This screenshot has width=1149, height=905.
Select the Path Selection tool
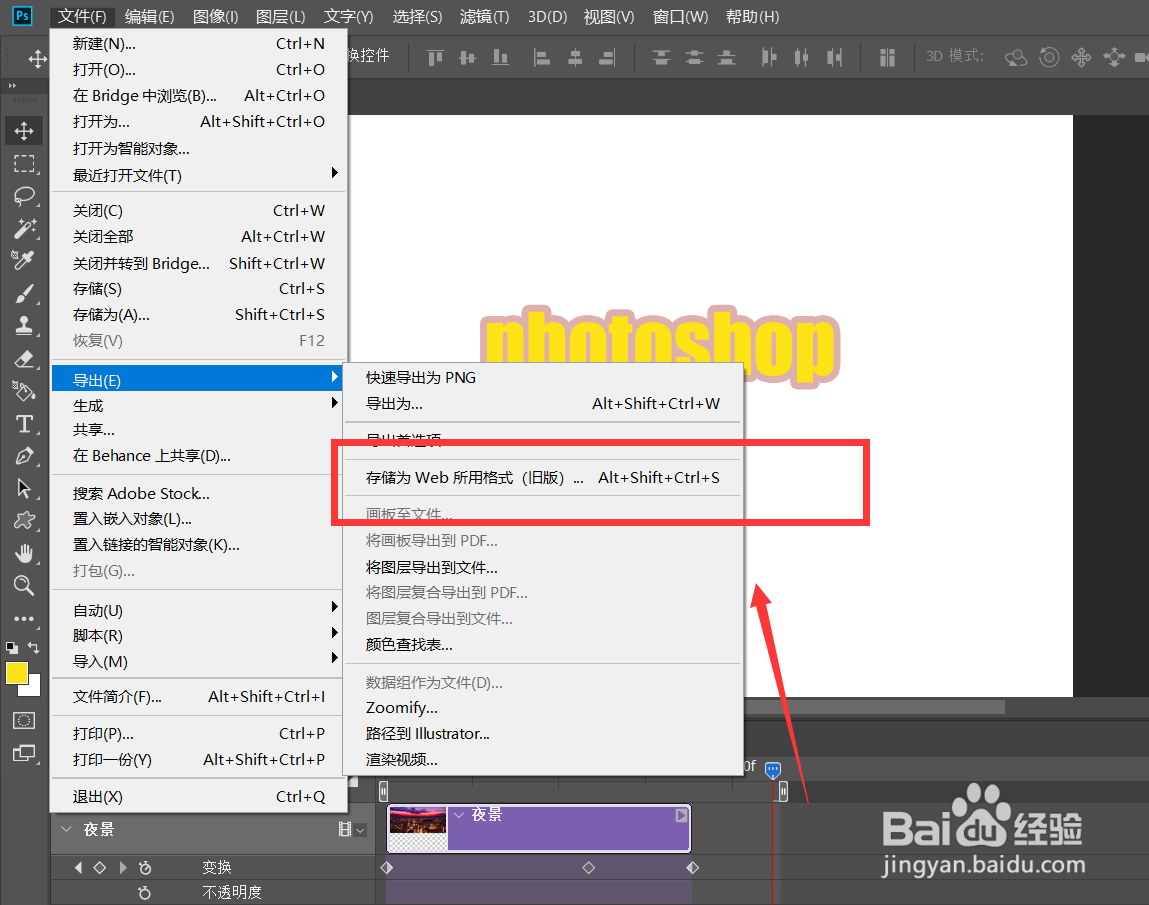pyautogui.click(x=24, y=488)
